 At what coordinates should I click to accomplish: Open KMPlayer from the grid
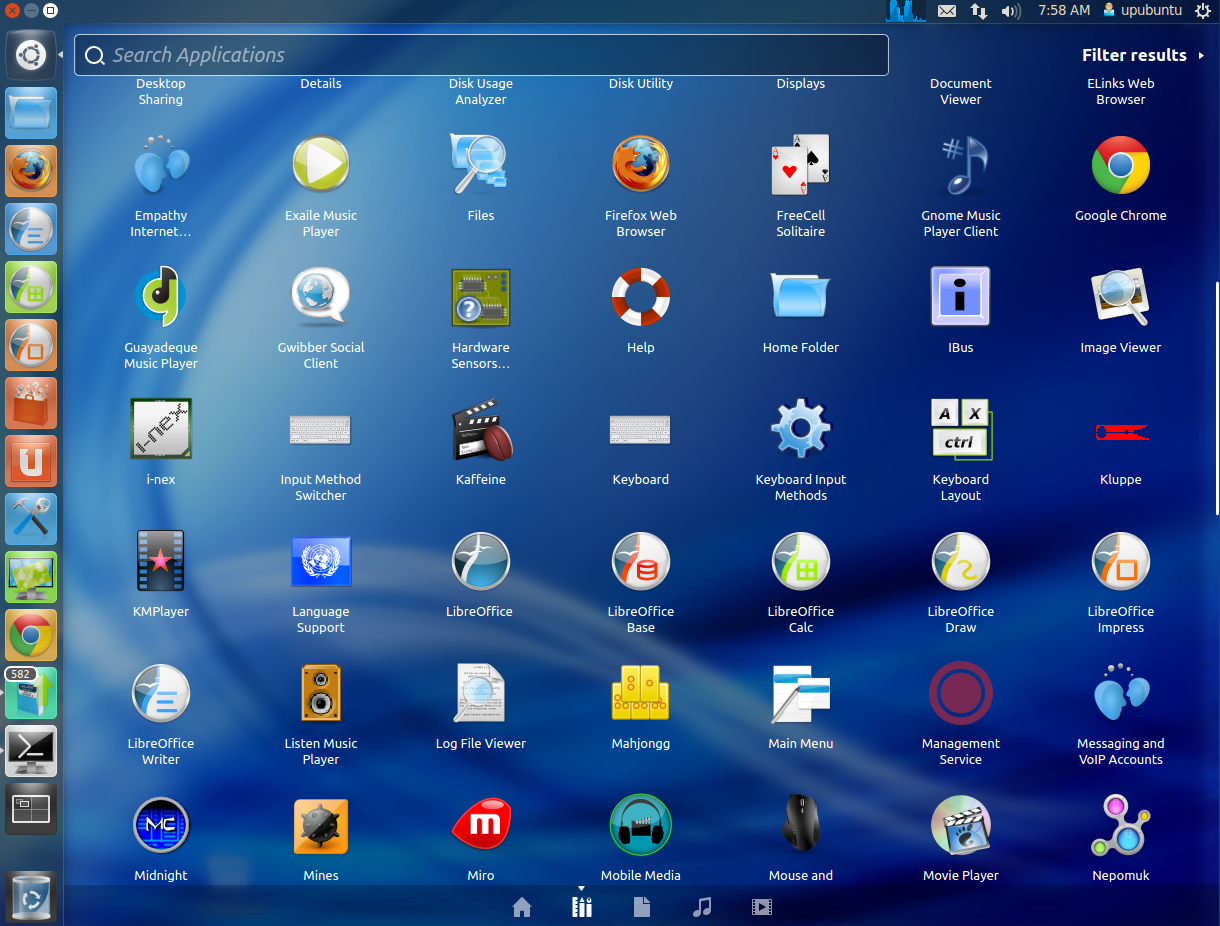[160, 561]
